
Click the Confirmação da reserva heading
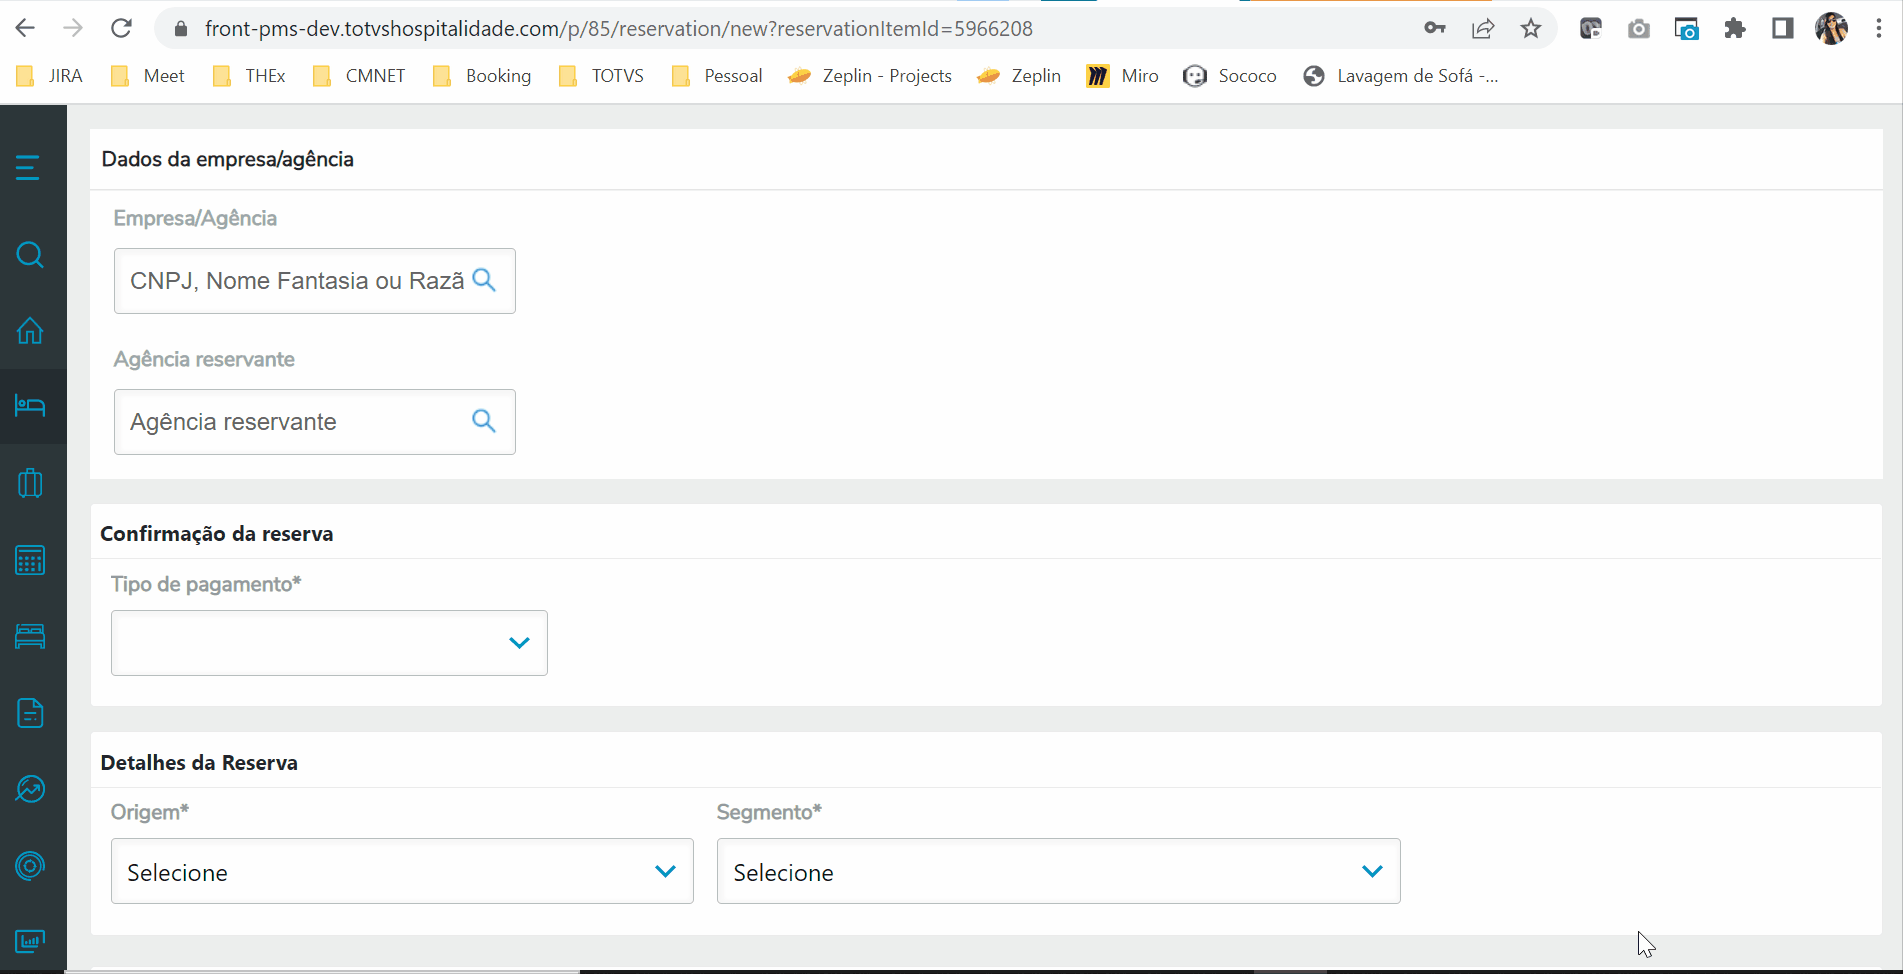(217, 534)
